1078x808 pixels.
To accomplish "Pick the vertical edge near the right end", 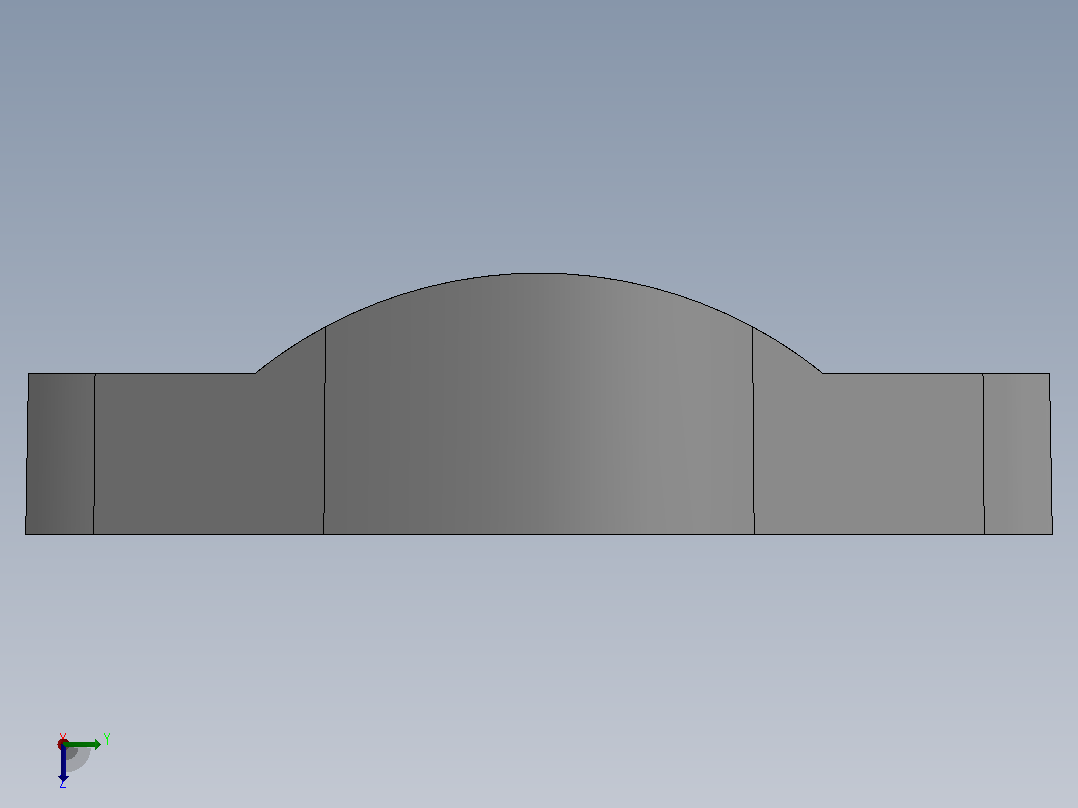I will point(984,454).
